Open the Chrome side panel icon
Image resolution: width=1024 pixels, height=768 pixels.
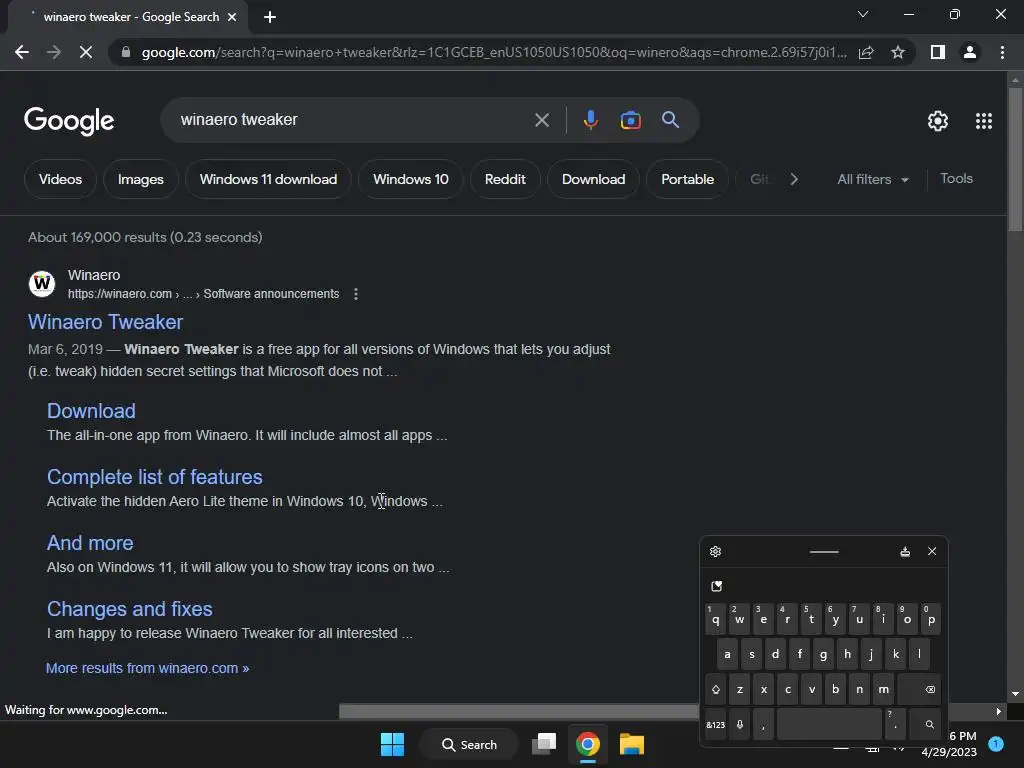[938, 52]
